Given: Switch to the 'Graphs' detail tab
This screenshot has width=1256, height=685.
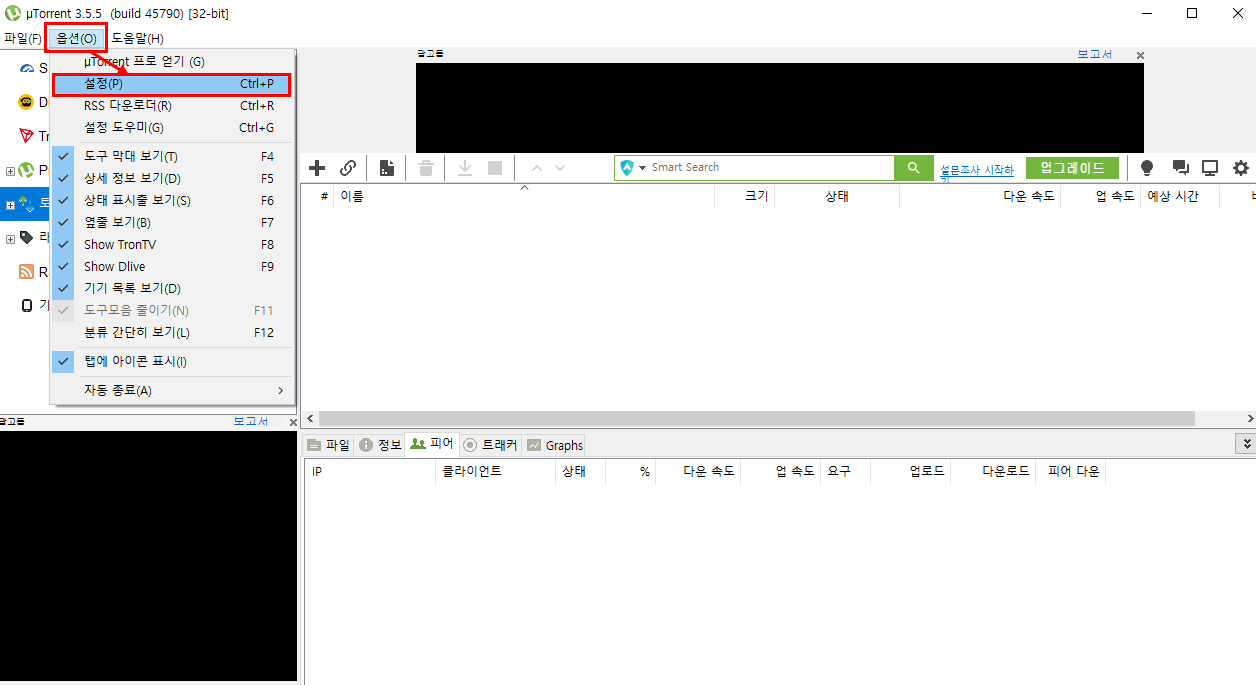Looking at the screenshot, I should coord(554,445).
